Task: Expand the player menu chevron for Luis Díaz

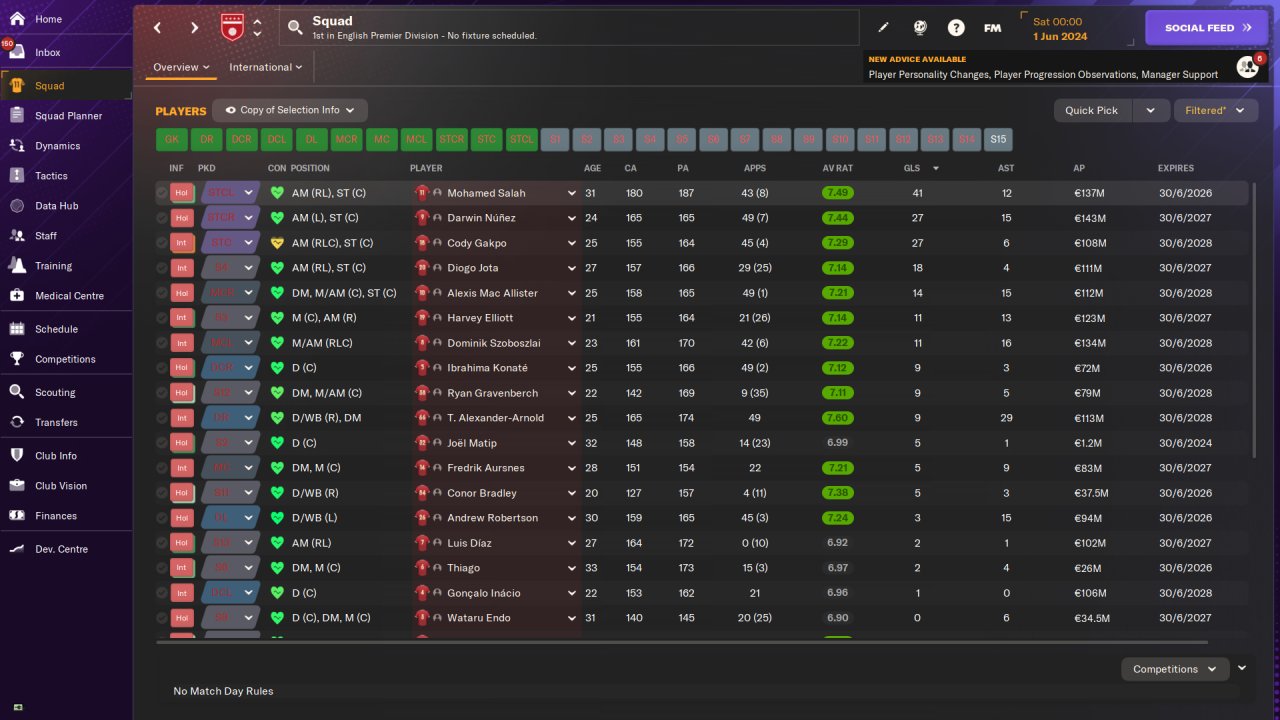Action: (572, 543)
